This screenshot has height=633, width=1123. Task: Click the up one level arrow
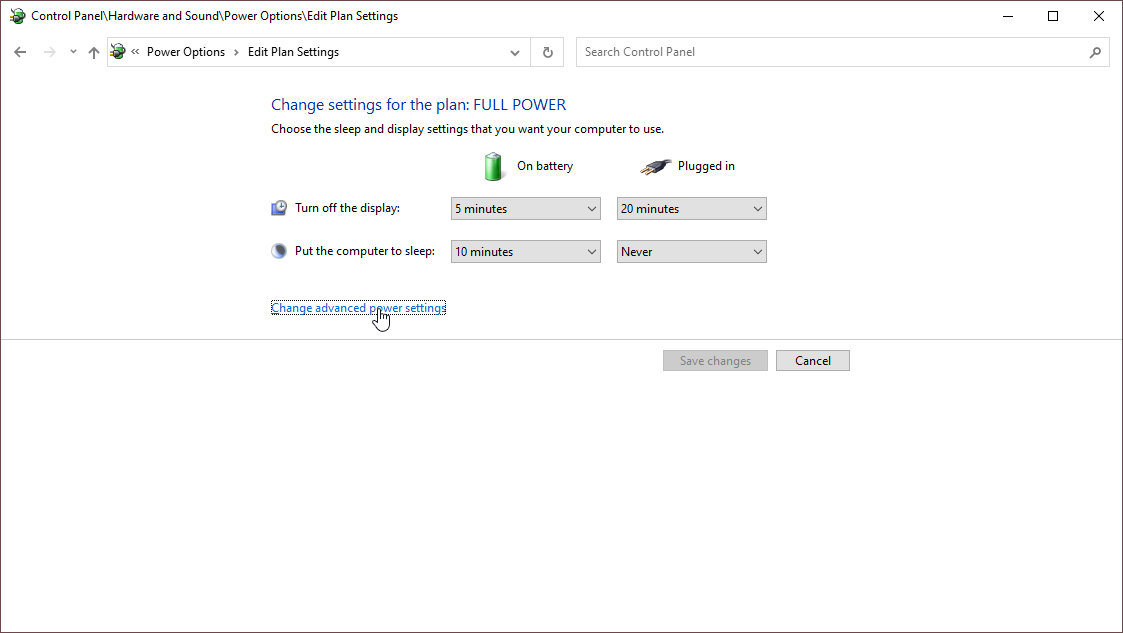[94, 52]
